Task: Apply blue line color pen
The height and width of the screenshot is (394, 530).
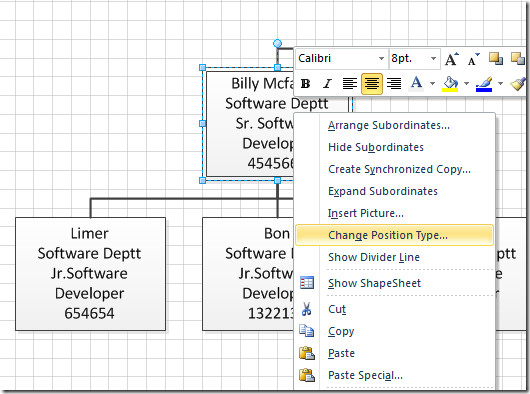Action: [484, 83]
